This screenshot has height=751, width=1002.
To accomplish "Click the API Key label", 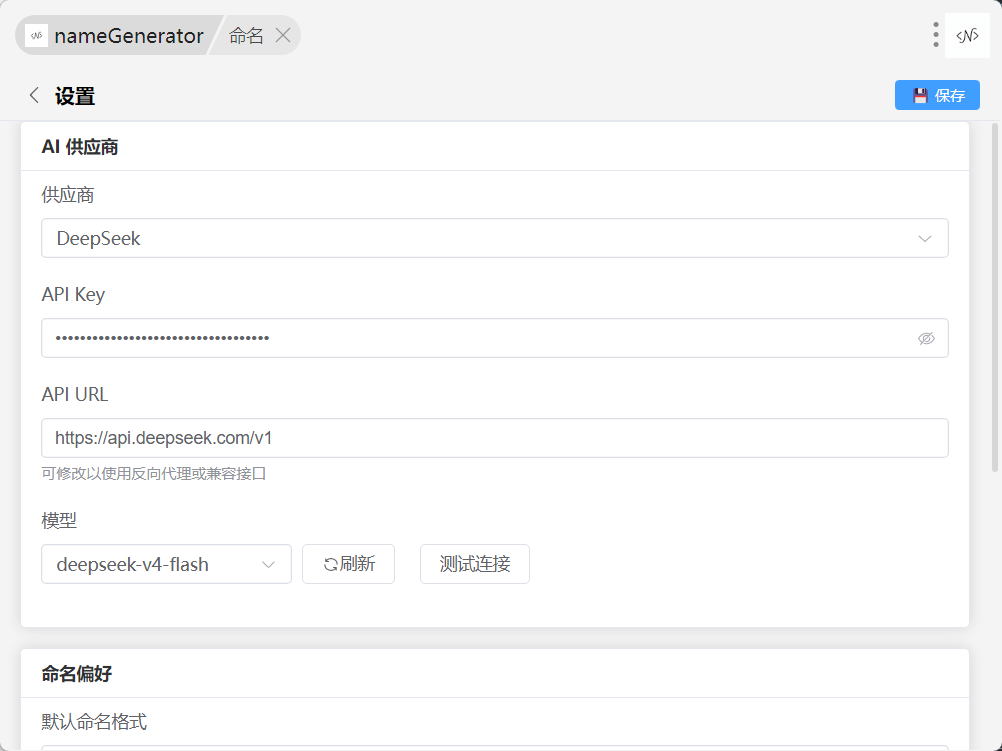I will click(73, 295).
